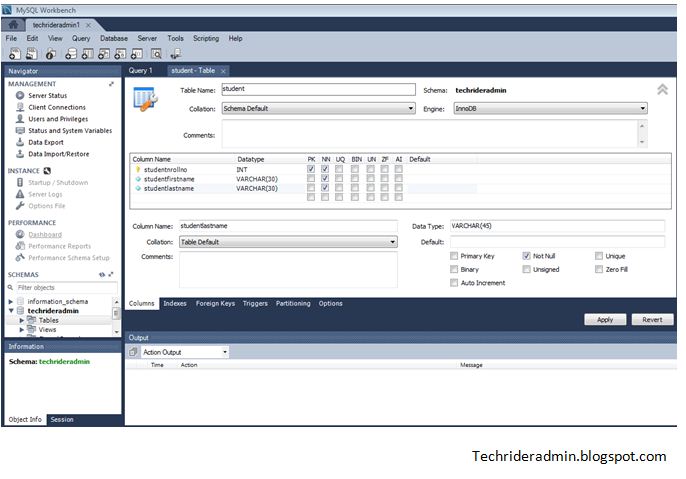Viewport: 686px width, 479px height.
Task: Click the Home tab icon
Action: click(14, 25)
